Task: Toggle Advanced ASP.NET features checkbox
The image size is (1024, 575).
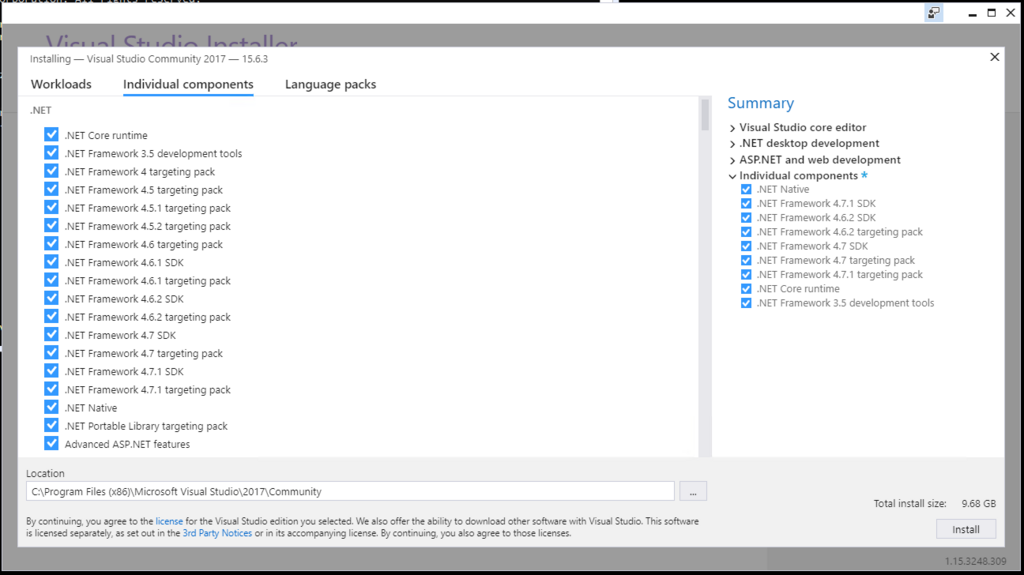Action: tap(51, 444)
